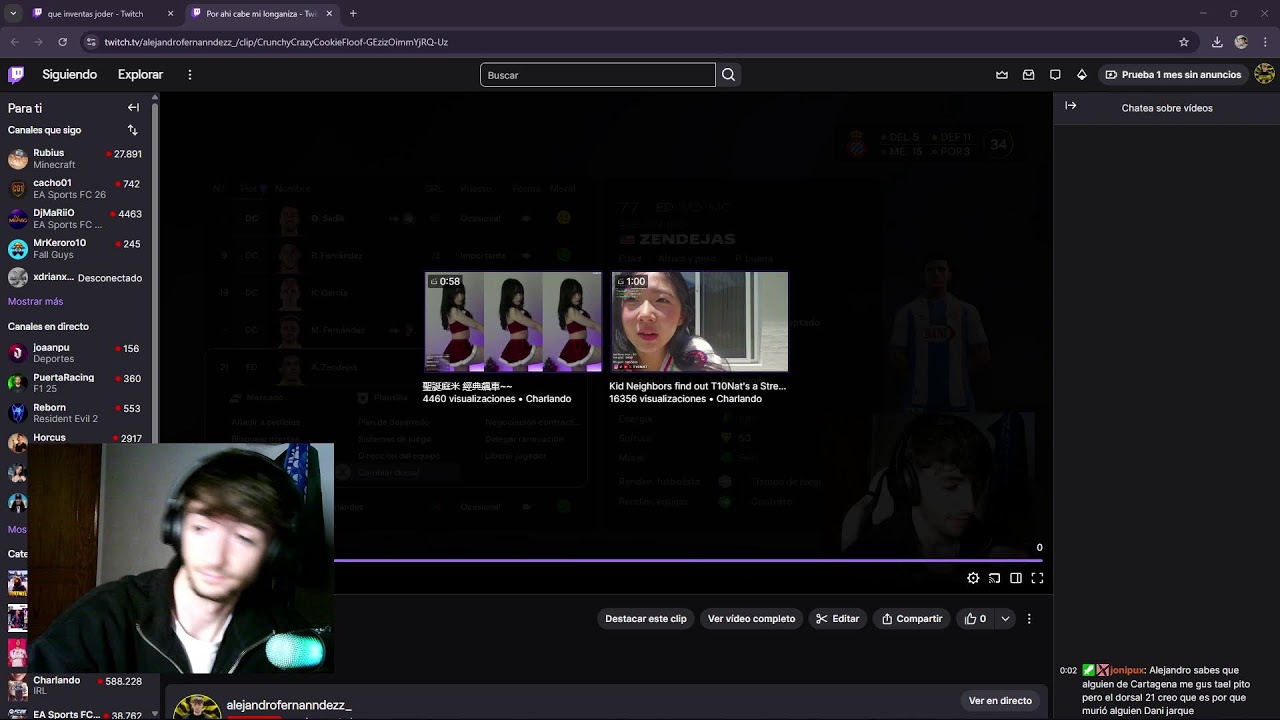
Task: Open the user profile avatar menu
Action: tap(1264, 74)
